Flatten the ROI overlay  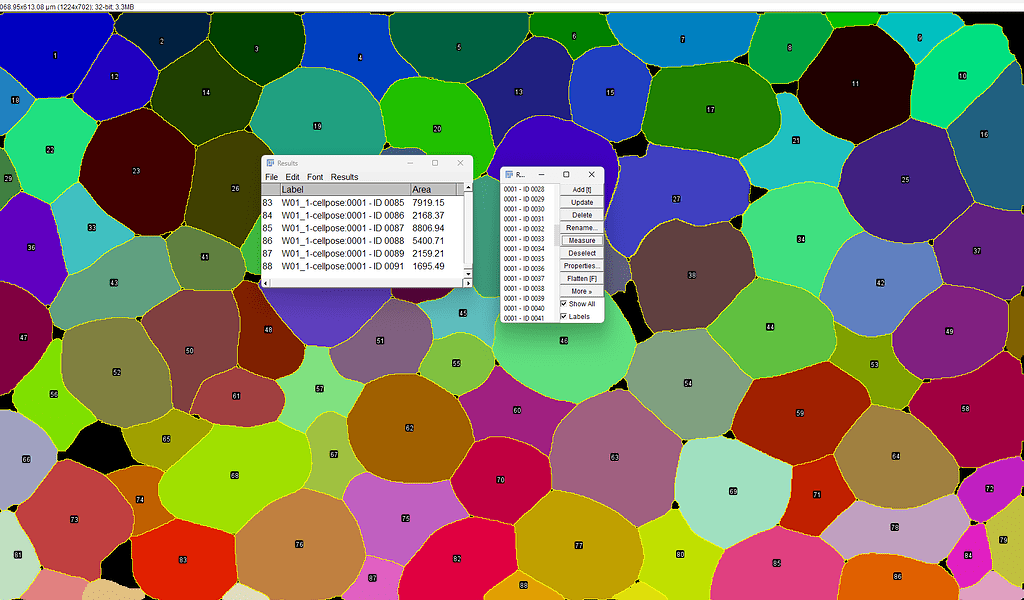coord(580,278)
